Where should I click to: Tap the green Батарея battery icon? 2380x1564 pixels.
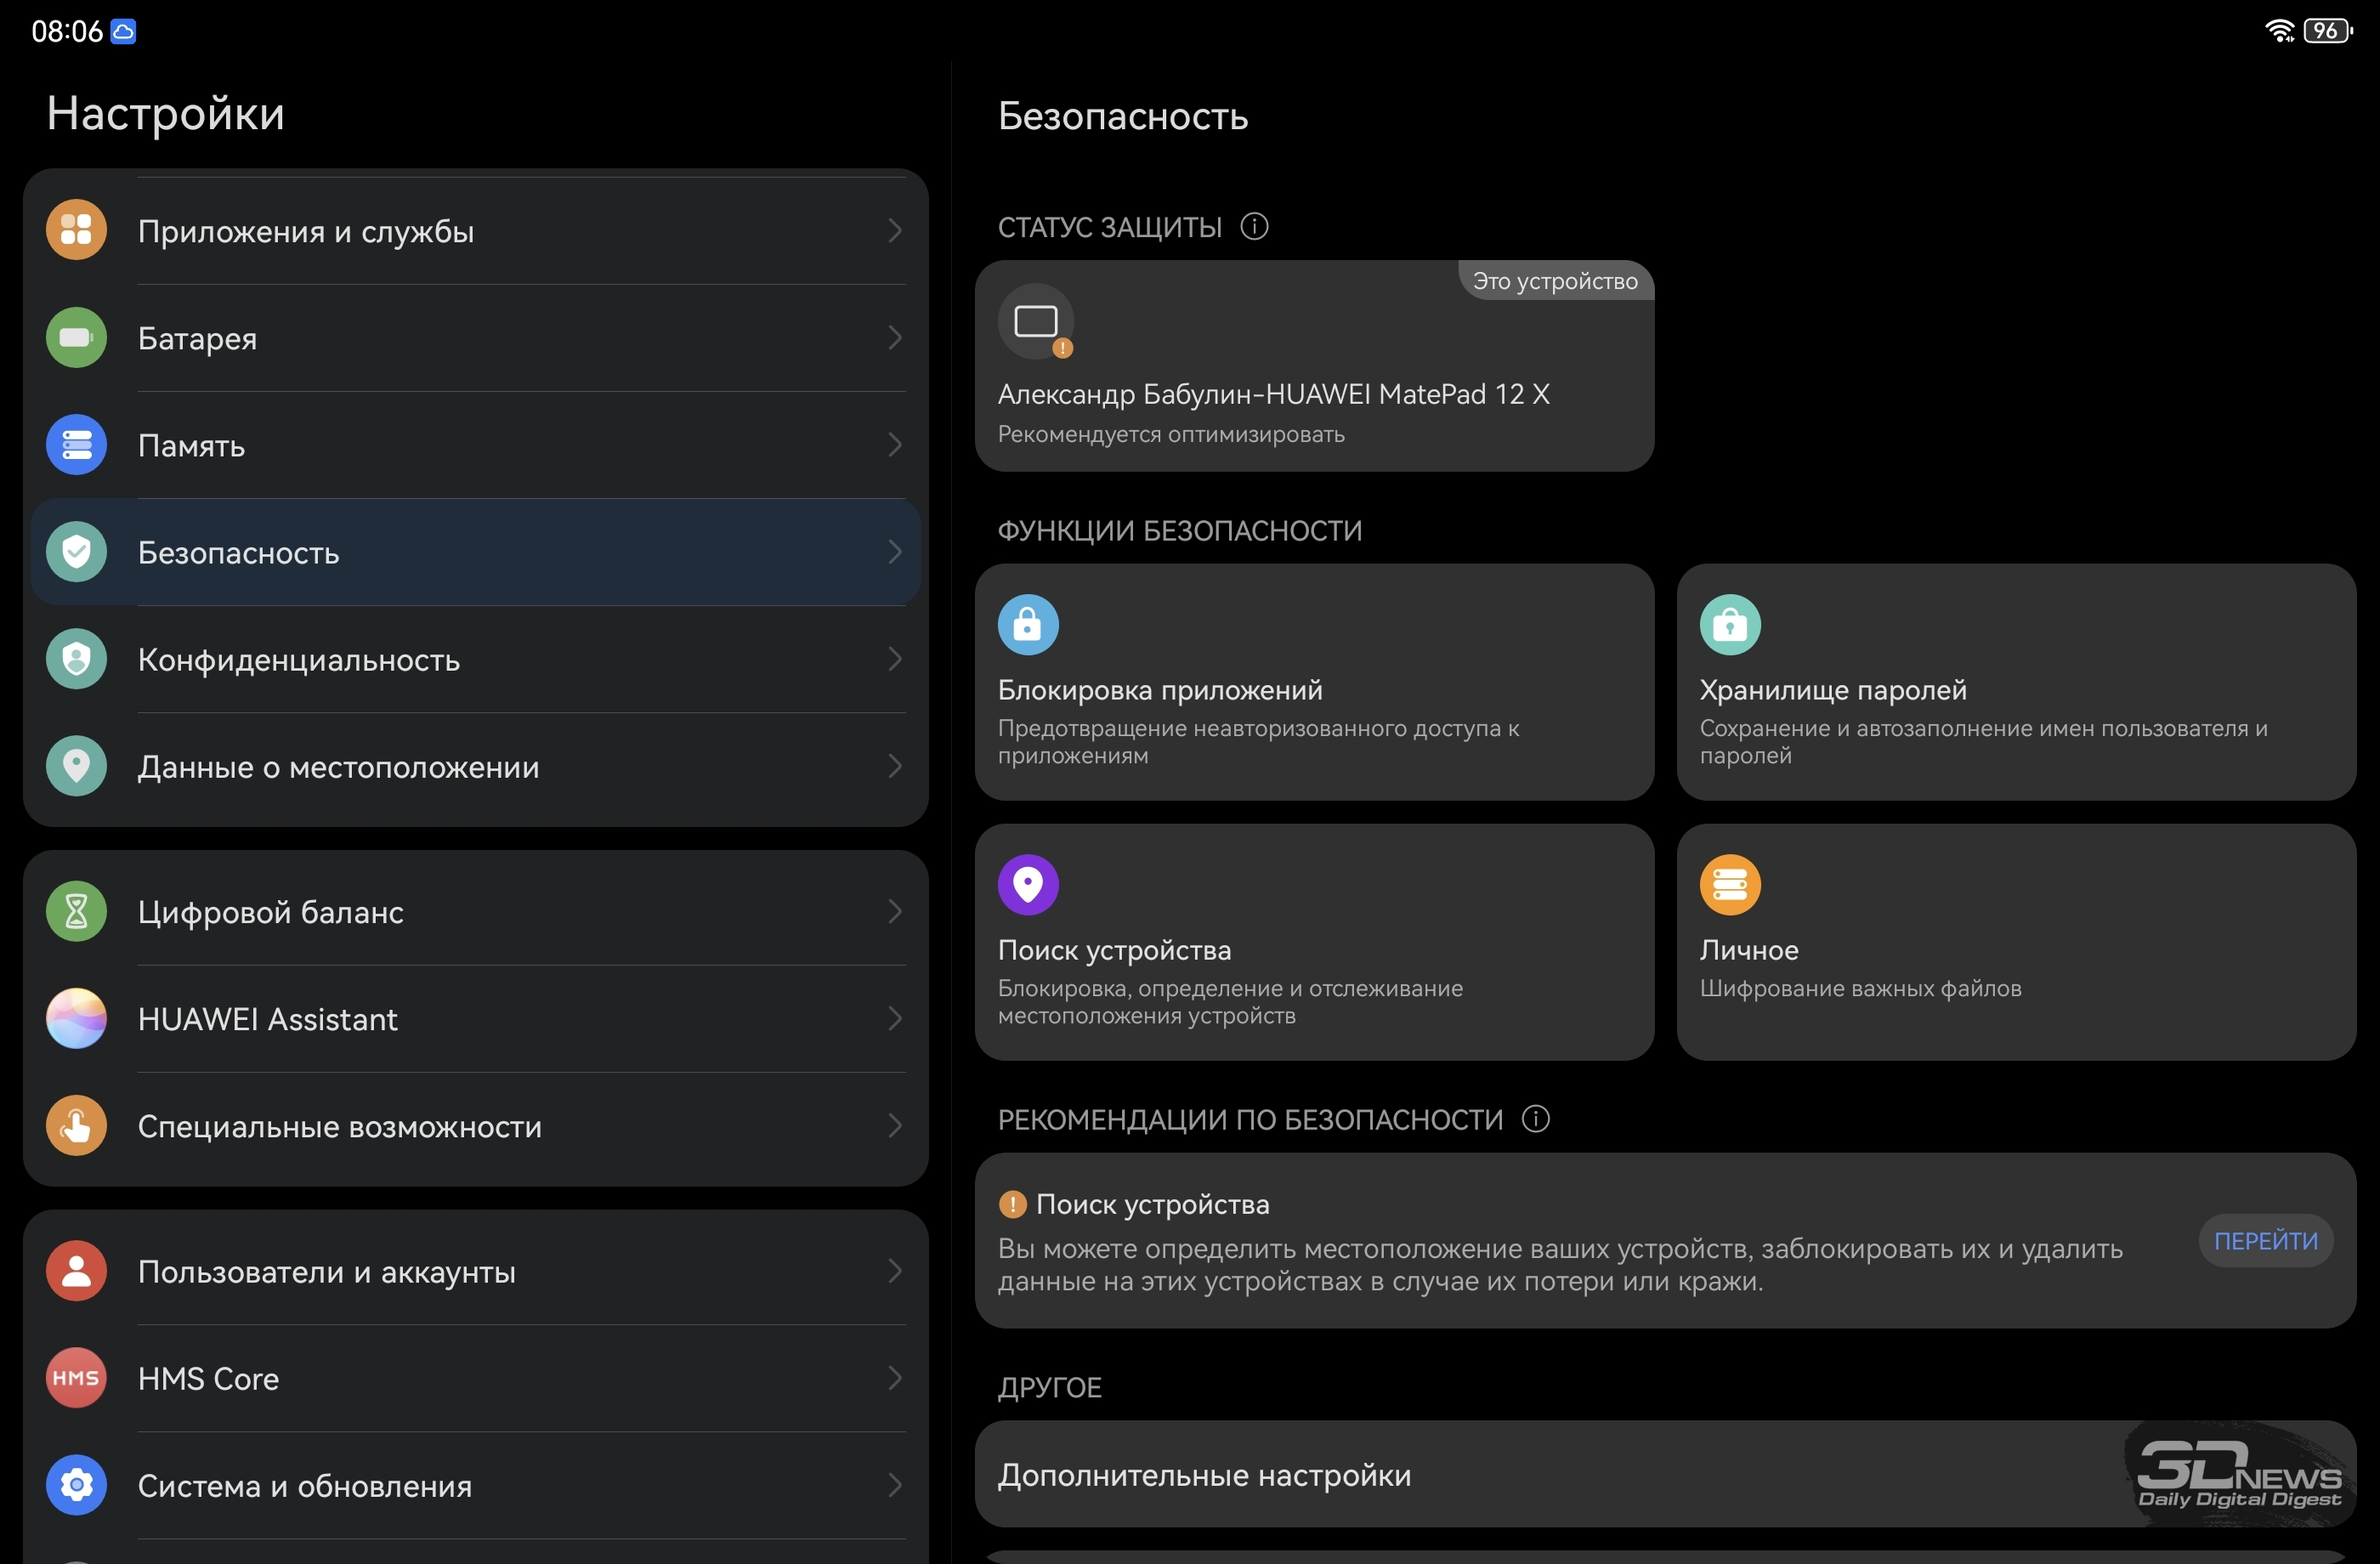pyautogui.click(x=76, y=338)
